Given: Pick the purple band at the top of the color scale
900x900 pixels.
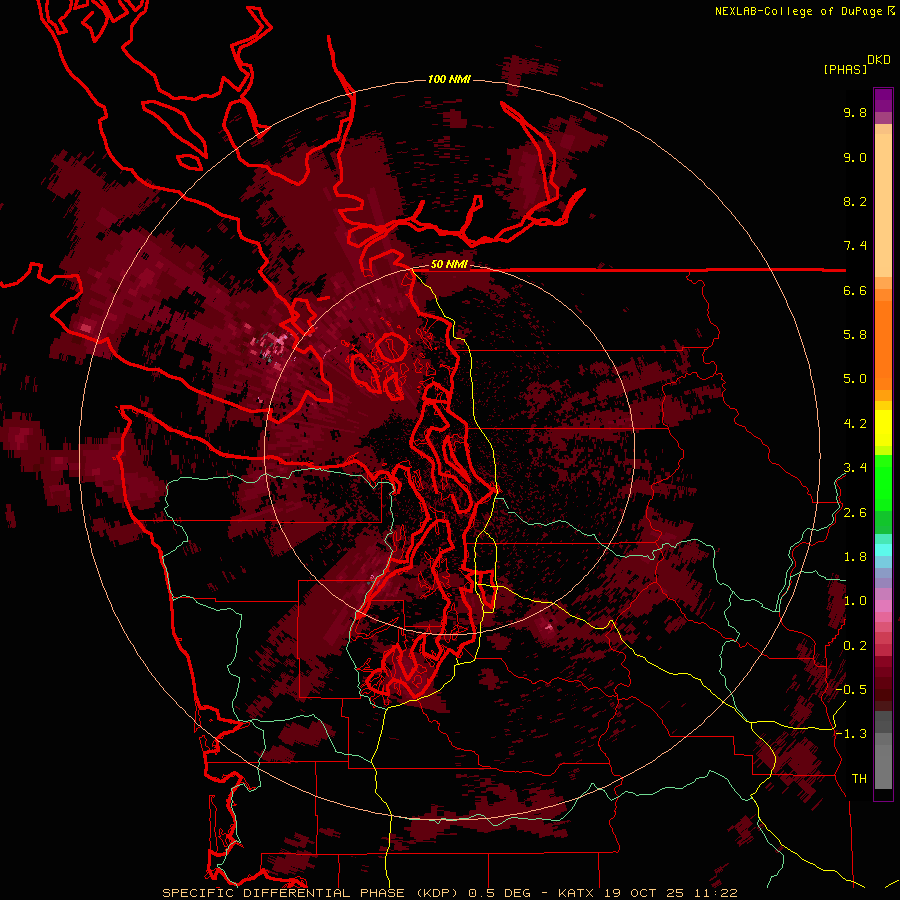Looking at the screenshot, I should [883, 100].
